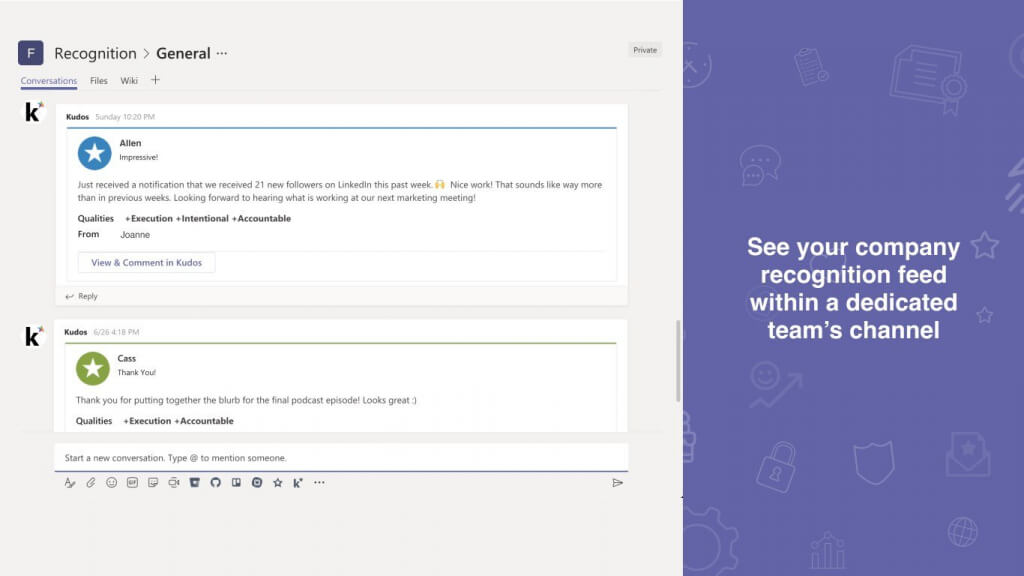The width and height of the screenshot is (1024, 576).
Task: Focus the Start a new conversation field
Action: click(342, 458)
